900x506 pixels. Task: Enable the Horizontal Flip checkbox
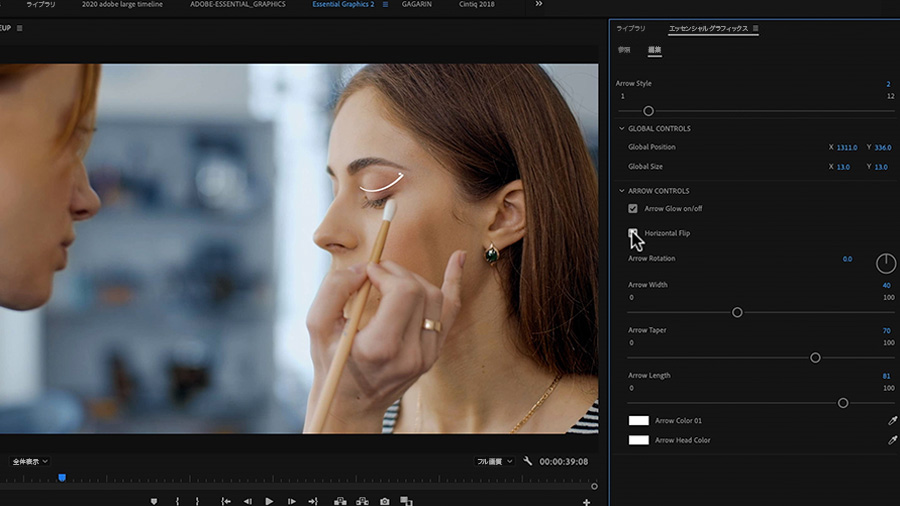(x=633, y=233)
